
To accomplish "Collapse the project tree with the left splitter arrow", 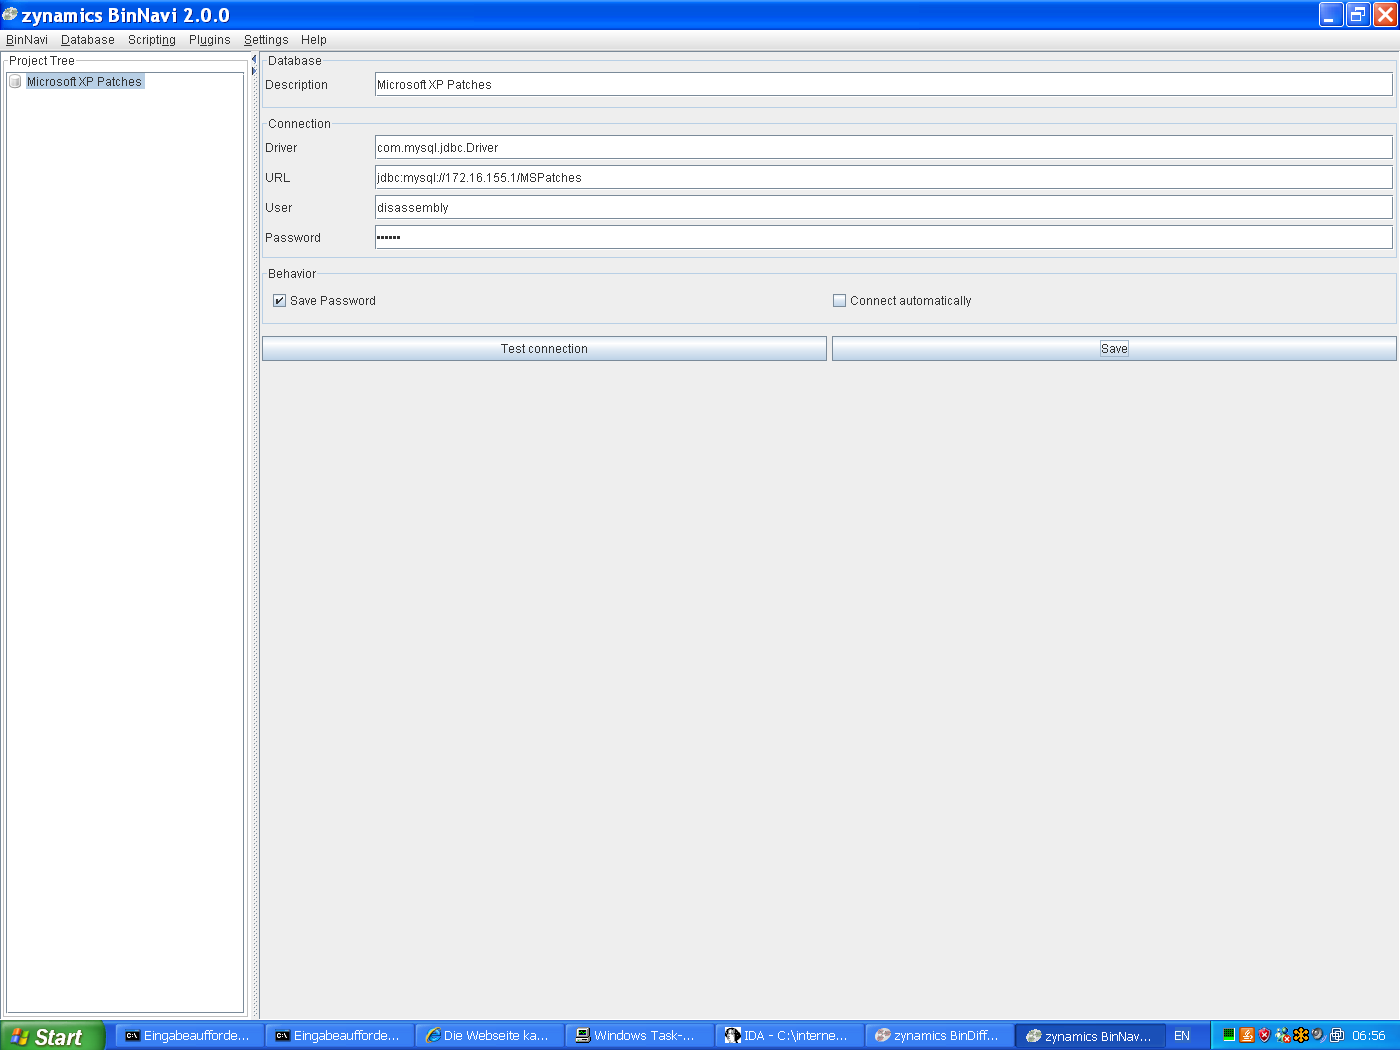I will pos(254,59).
